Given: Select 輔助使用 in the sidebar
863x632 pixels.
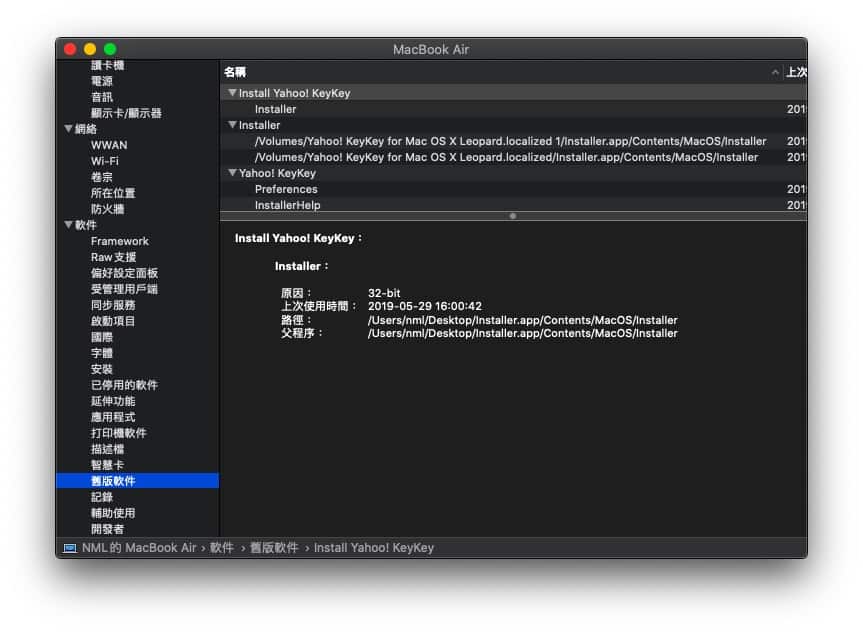Looking at the screenshot, I should (113, 512).
